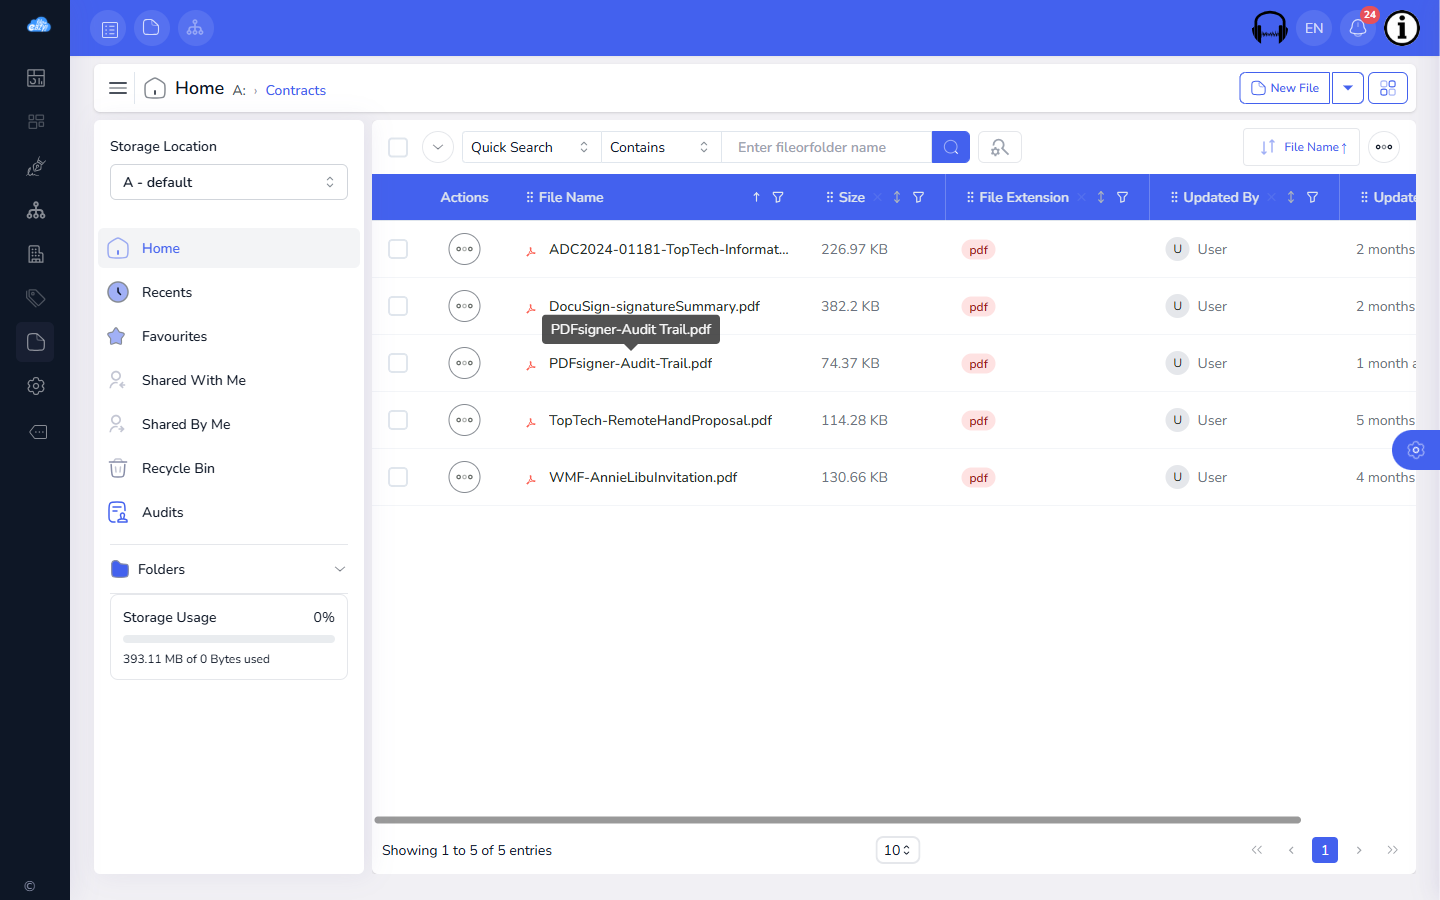This screenshot has height=900, width=1440.
Task: Focus the file or folder name field
Action: (826, 147)
